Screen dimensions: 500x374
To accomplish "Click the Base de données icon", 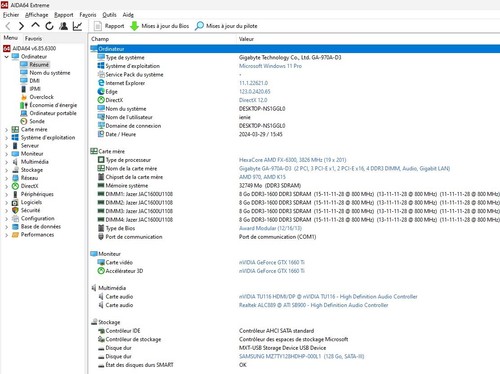I will tap(15, 227).
